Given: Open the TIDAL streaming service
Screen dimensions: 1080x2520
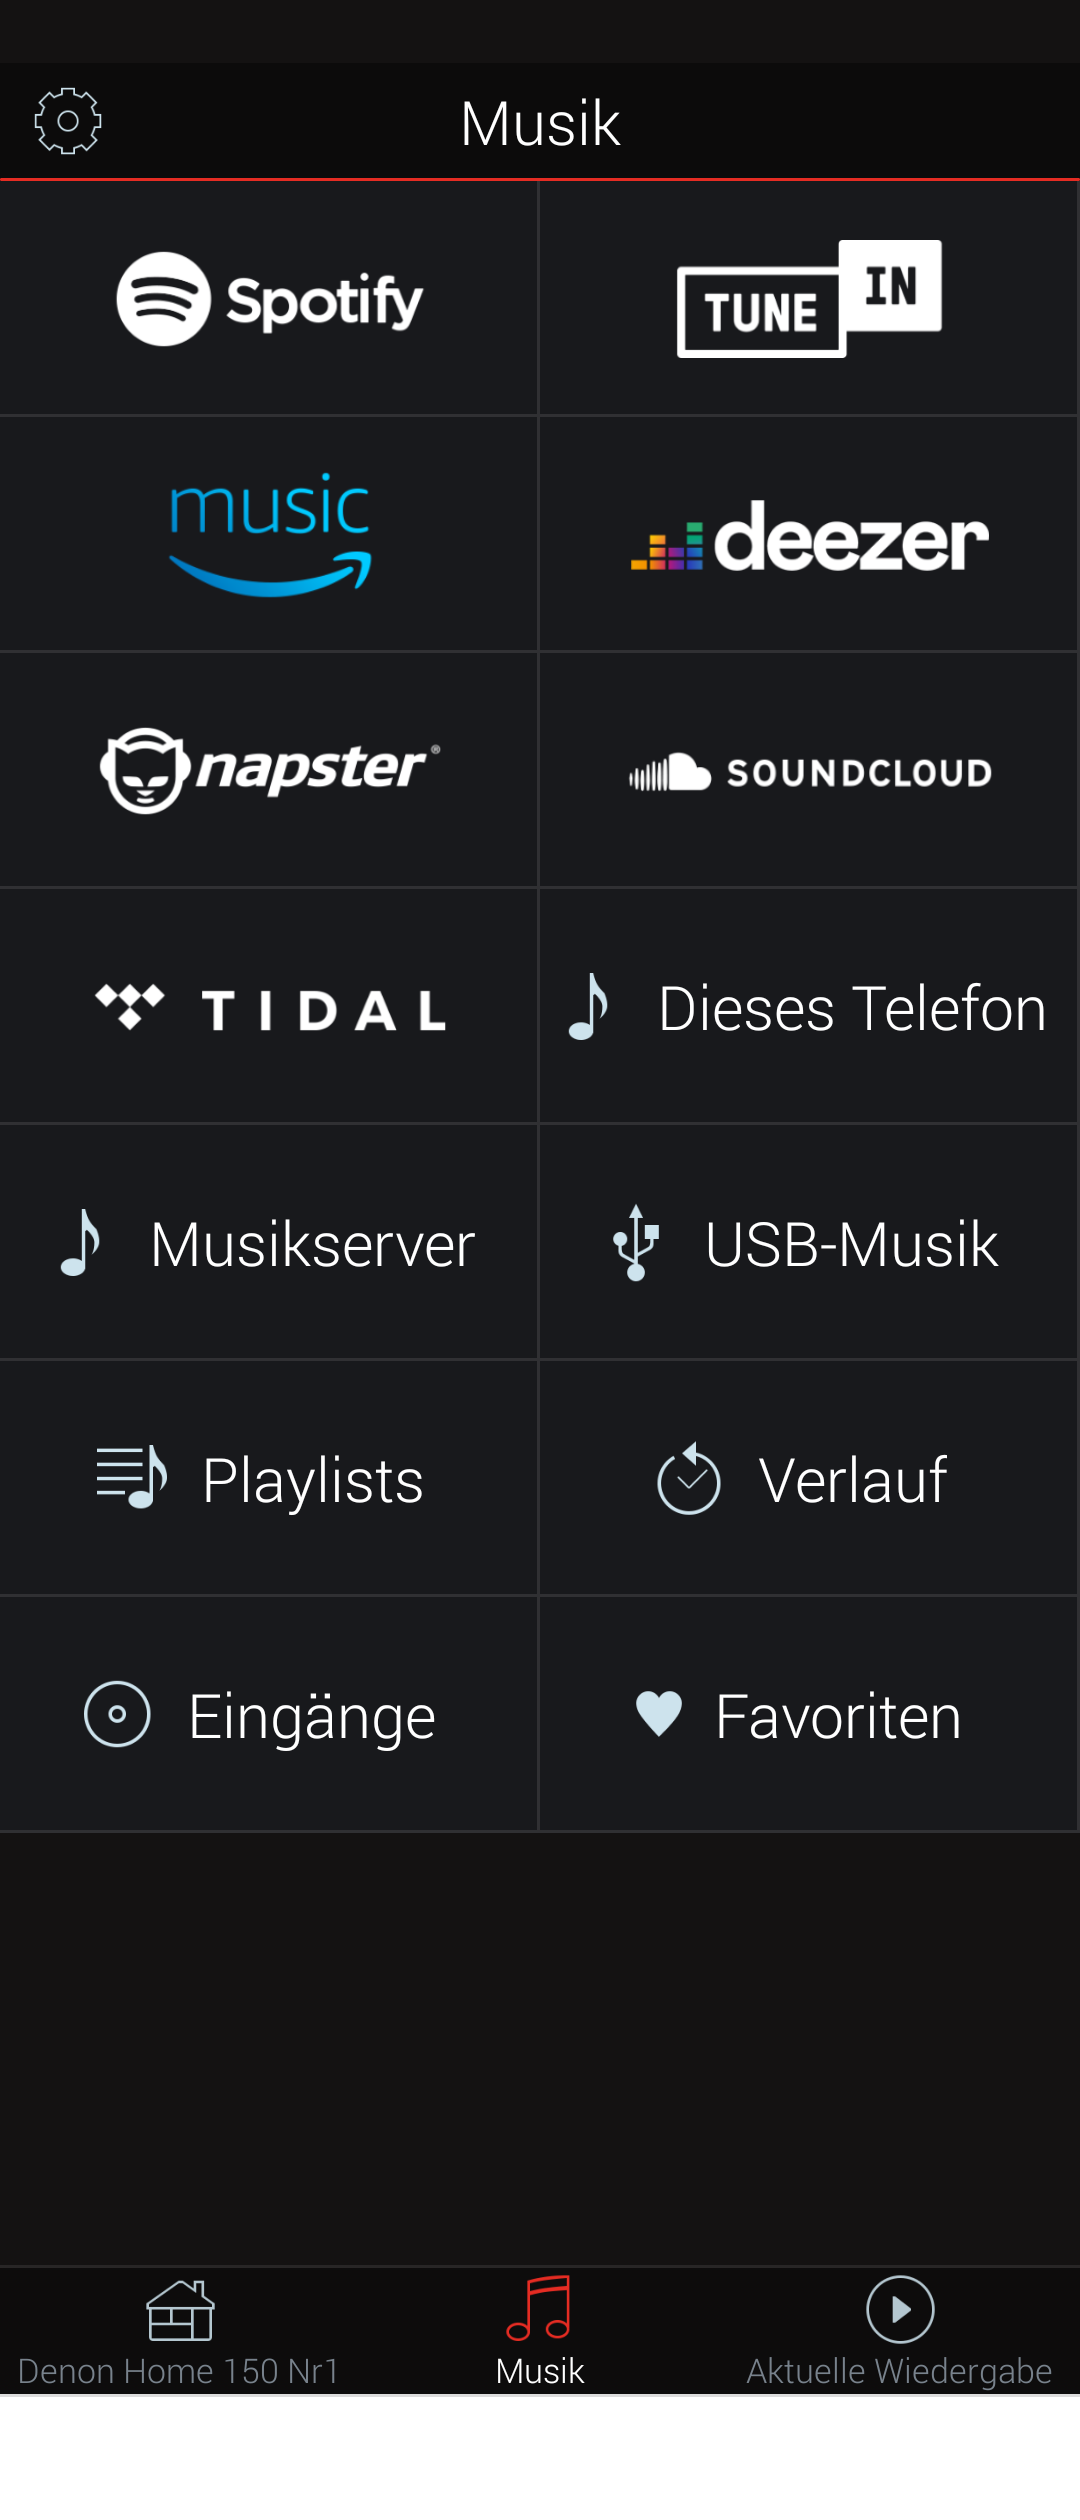Looking at the screenshot, I should click(x=269, y=1007).
